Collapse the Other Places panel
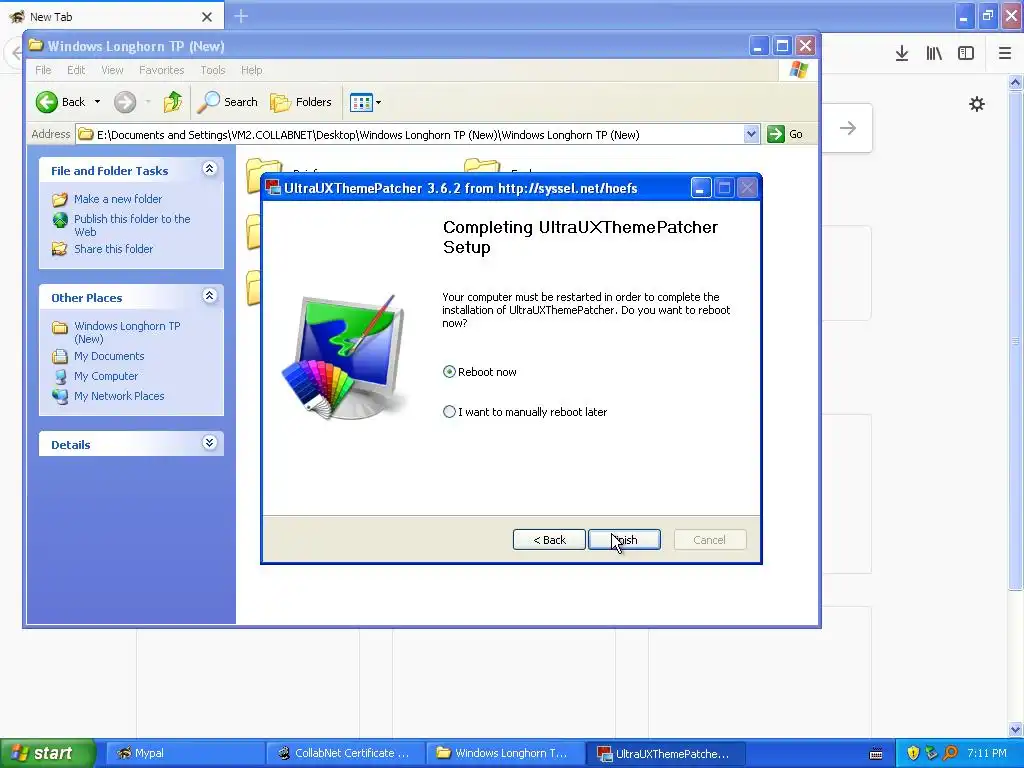Image resolution: width=1024 pixels, height=768 pixels. coord(210,296)
